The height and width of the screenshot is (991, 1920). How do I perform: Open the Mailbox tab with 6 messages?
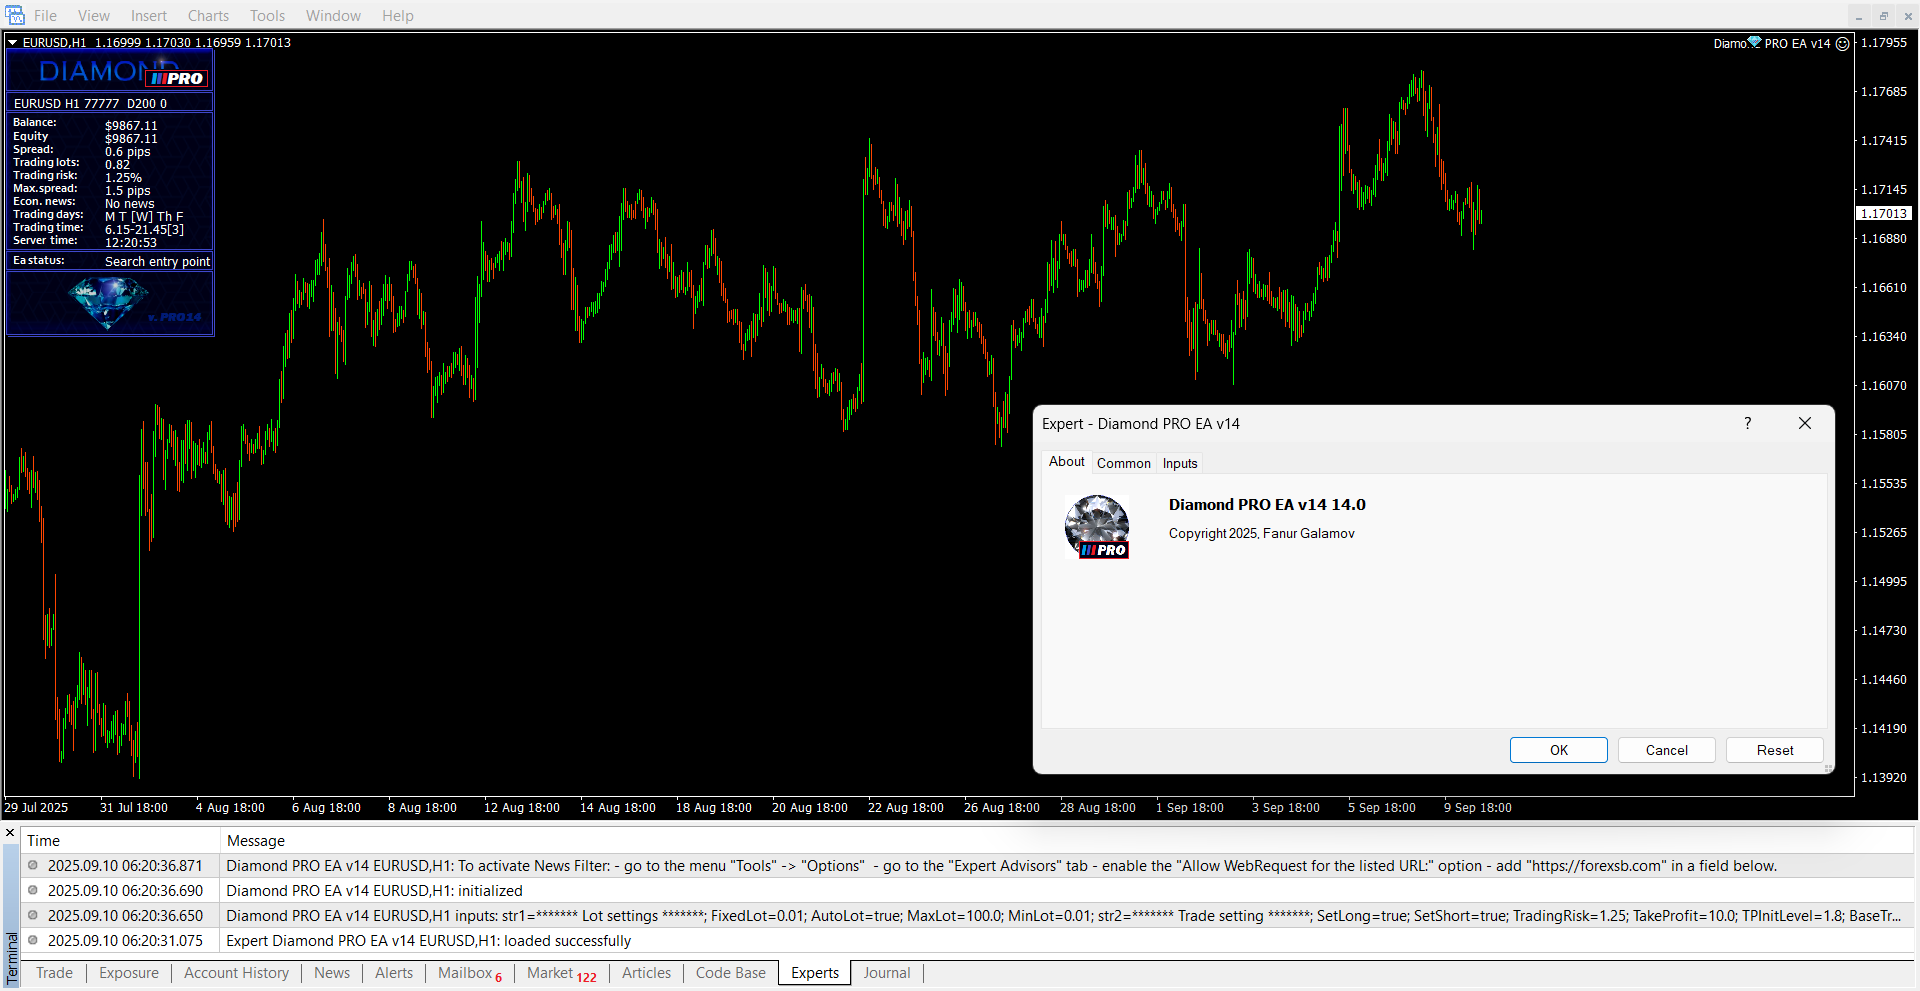pos(470,973)
